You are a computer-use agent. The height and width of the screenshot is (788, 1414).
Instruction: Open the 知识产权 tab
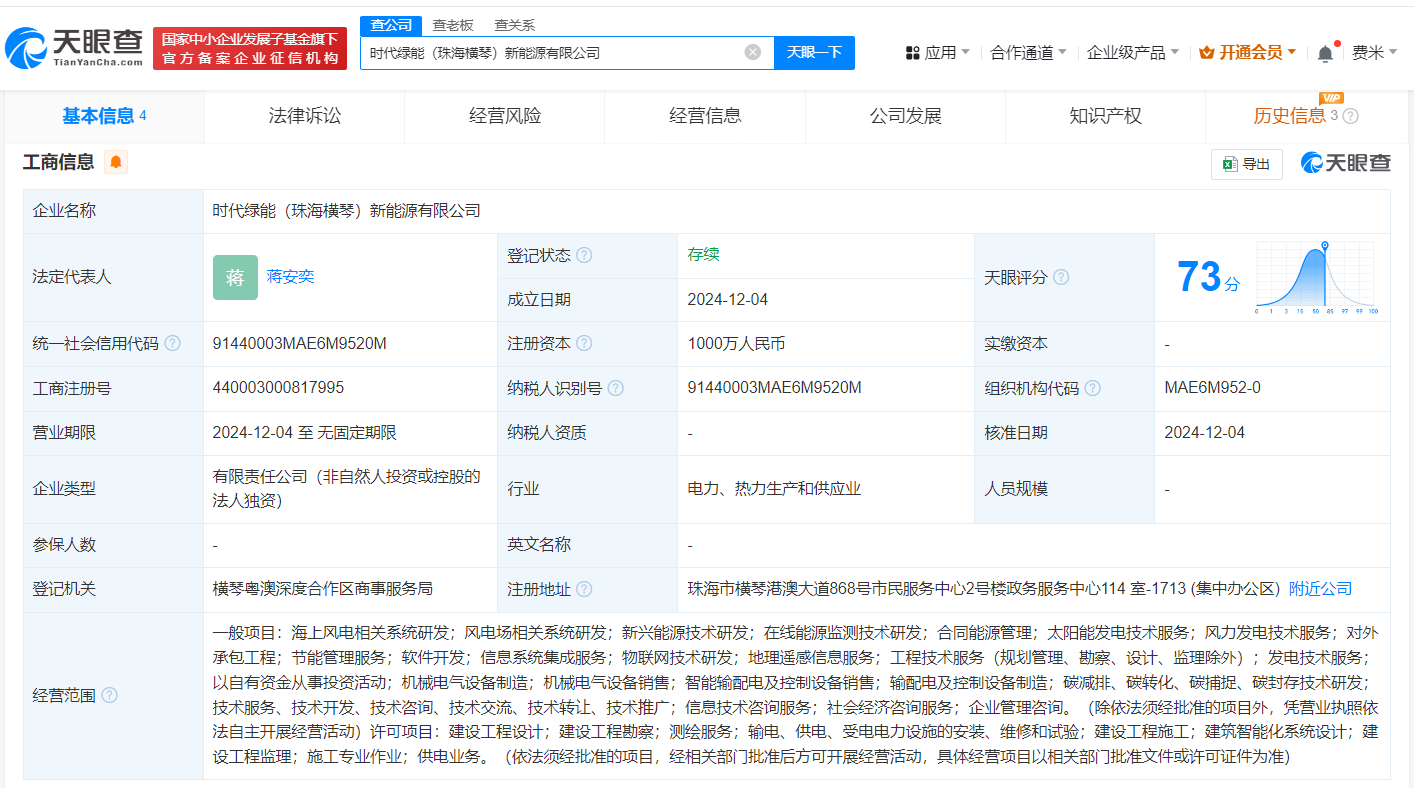tap(1105, 116)
